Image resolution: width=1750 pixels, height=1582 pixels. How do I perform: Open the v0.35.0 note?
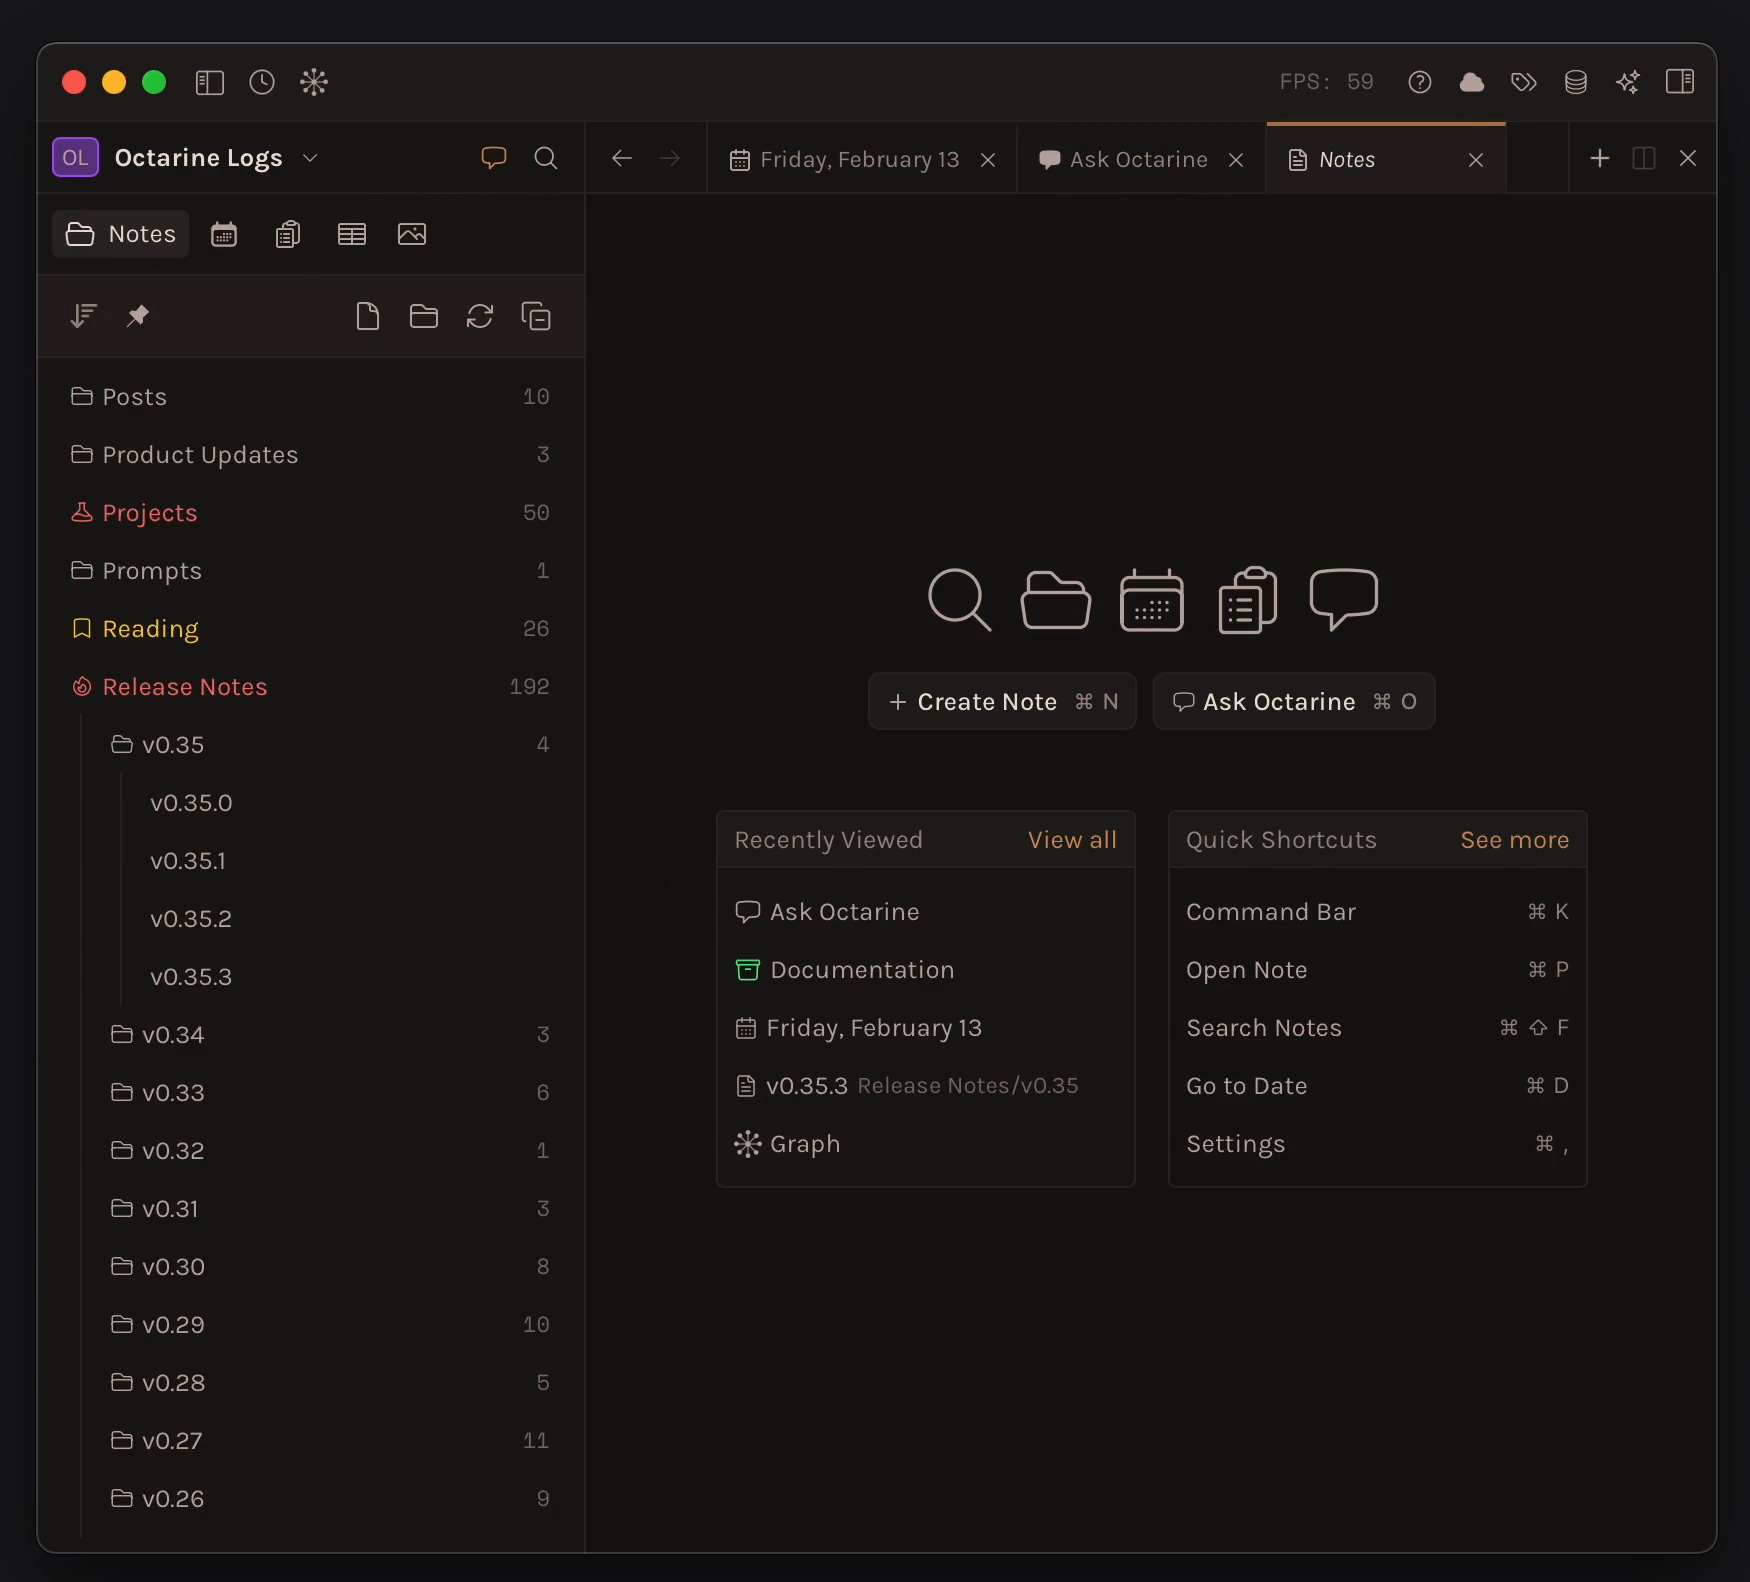(x=191, y=803)
